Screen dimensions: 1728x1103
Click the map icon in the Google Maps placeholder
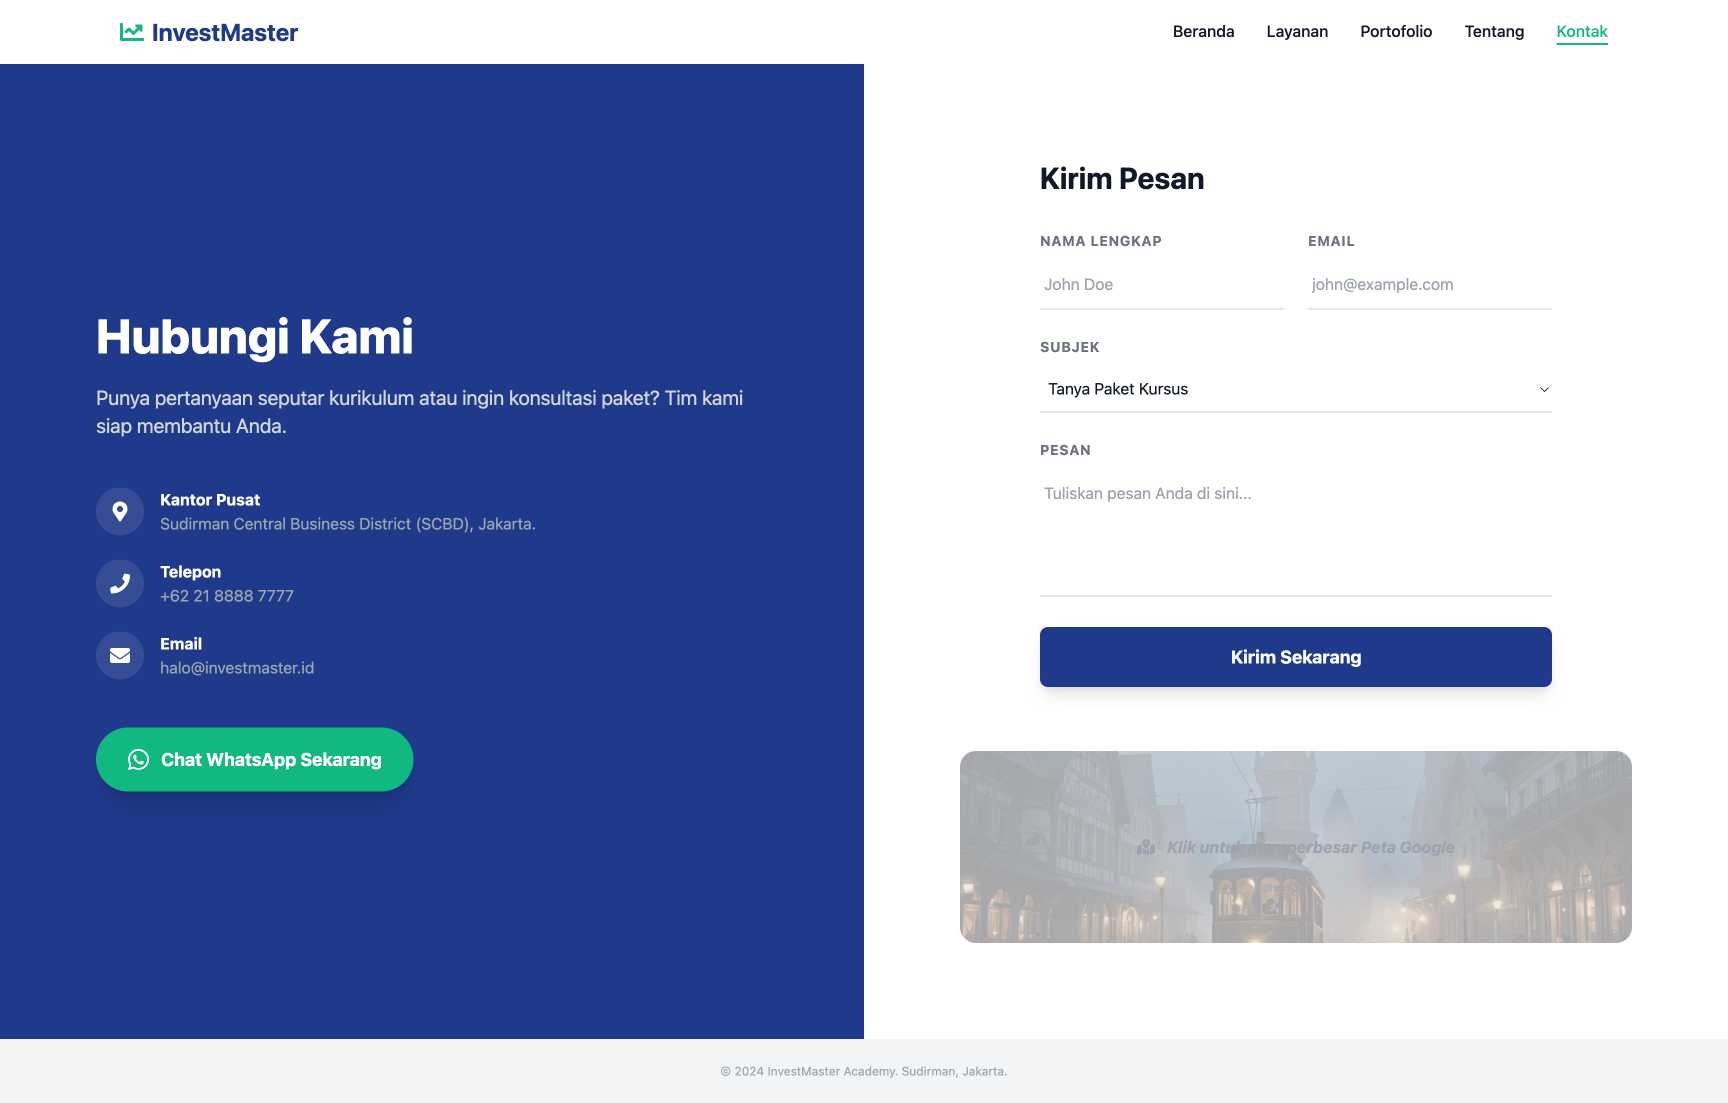pyautogui.click(x=1146, y=845)
